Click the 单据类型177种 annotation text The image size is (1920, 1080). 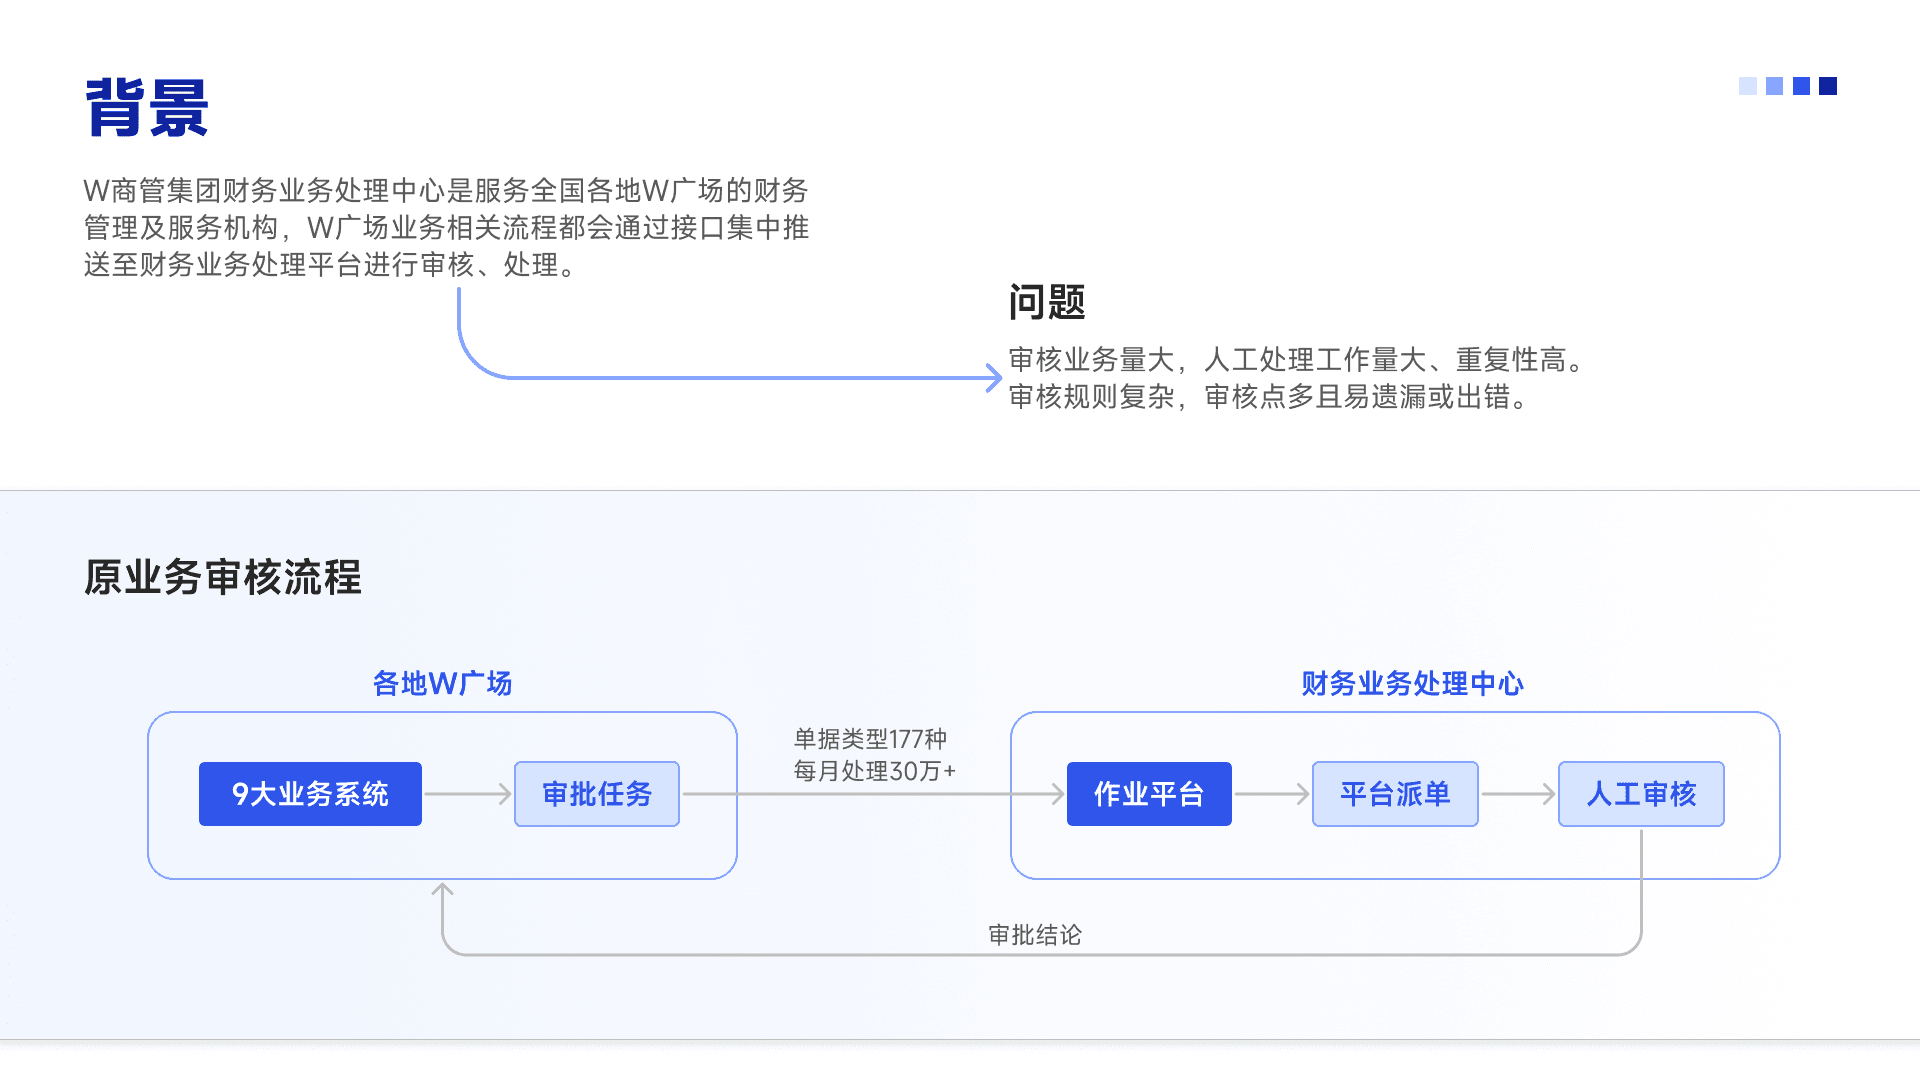[870, 739]
